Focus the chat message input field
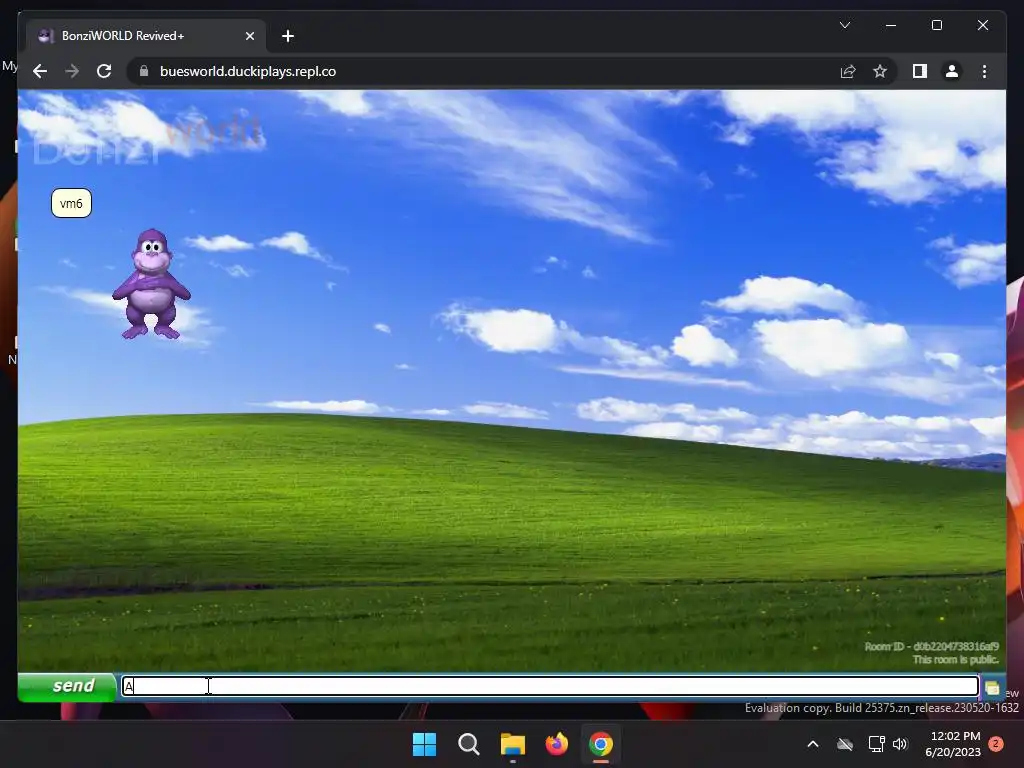The height and width of the screenshot is (768, 1024). point(550,686)
